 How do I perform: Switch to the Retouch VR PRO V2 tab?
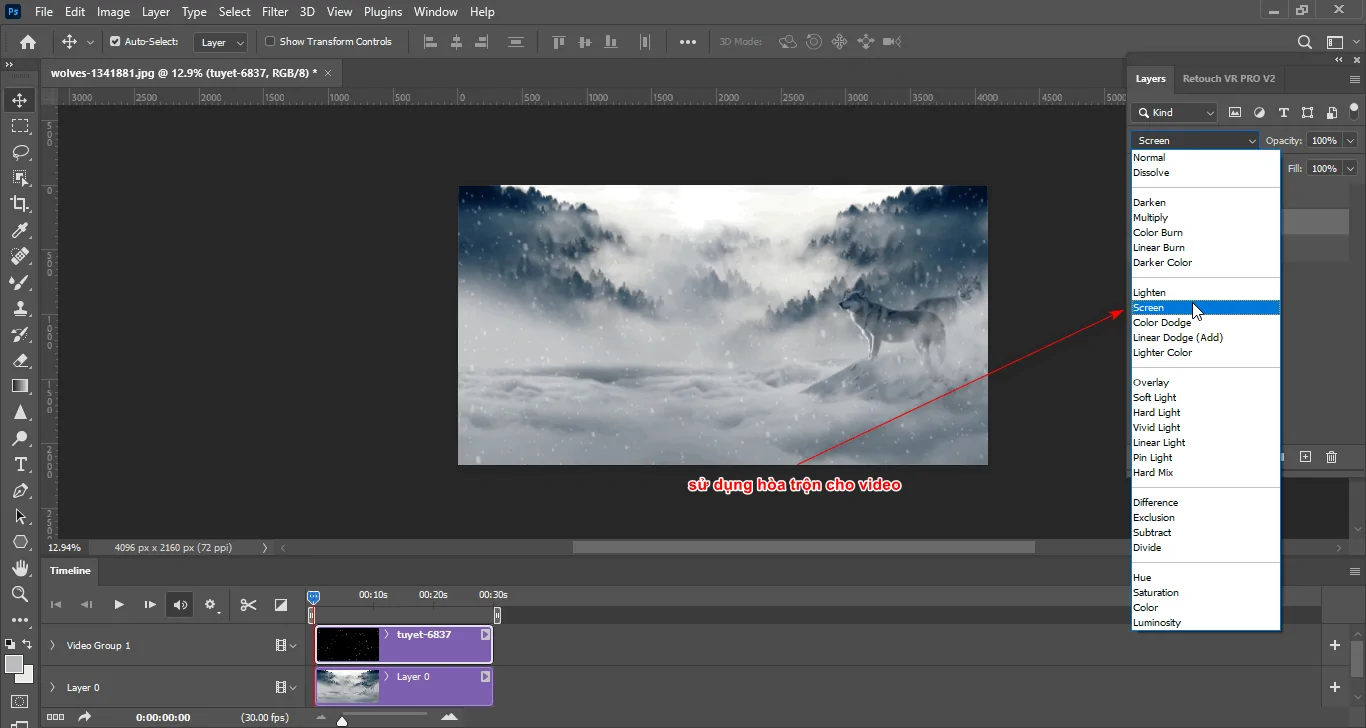pos(1230,78)
